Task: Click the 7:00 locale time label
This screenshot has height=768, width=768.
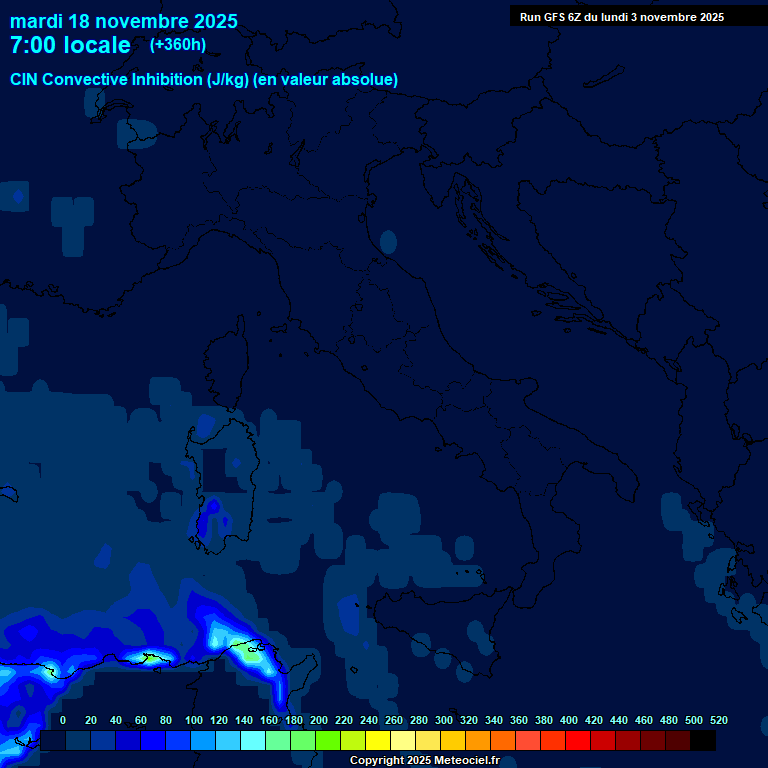Action: 70,45
